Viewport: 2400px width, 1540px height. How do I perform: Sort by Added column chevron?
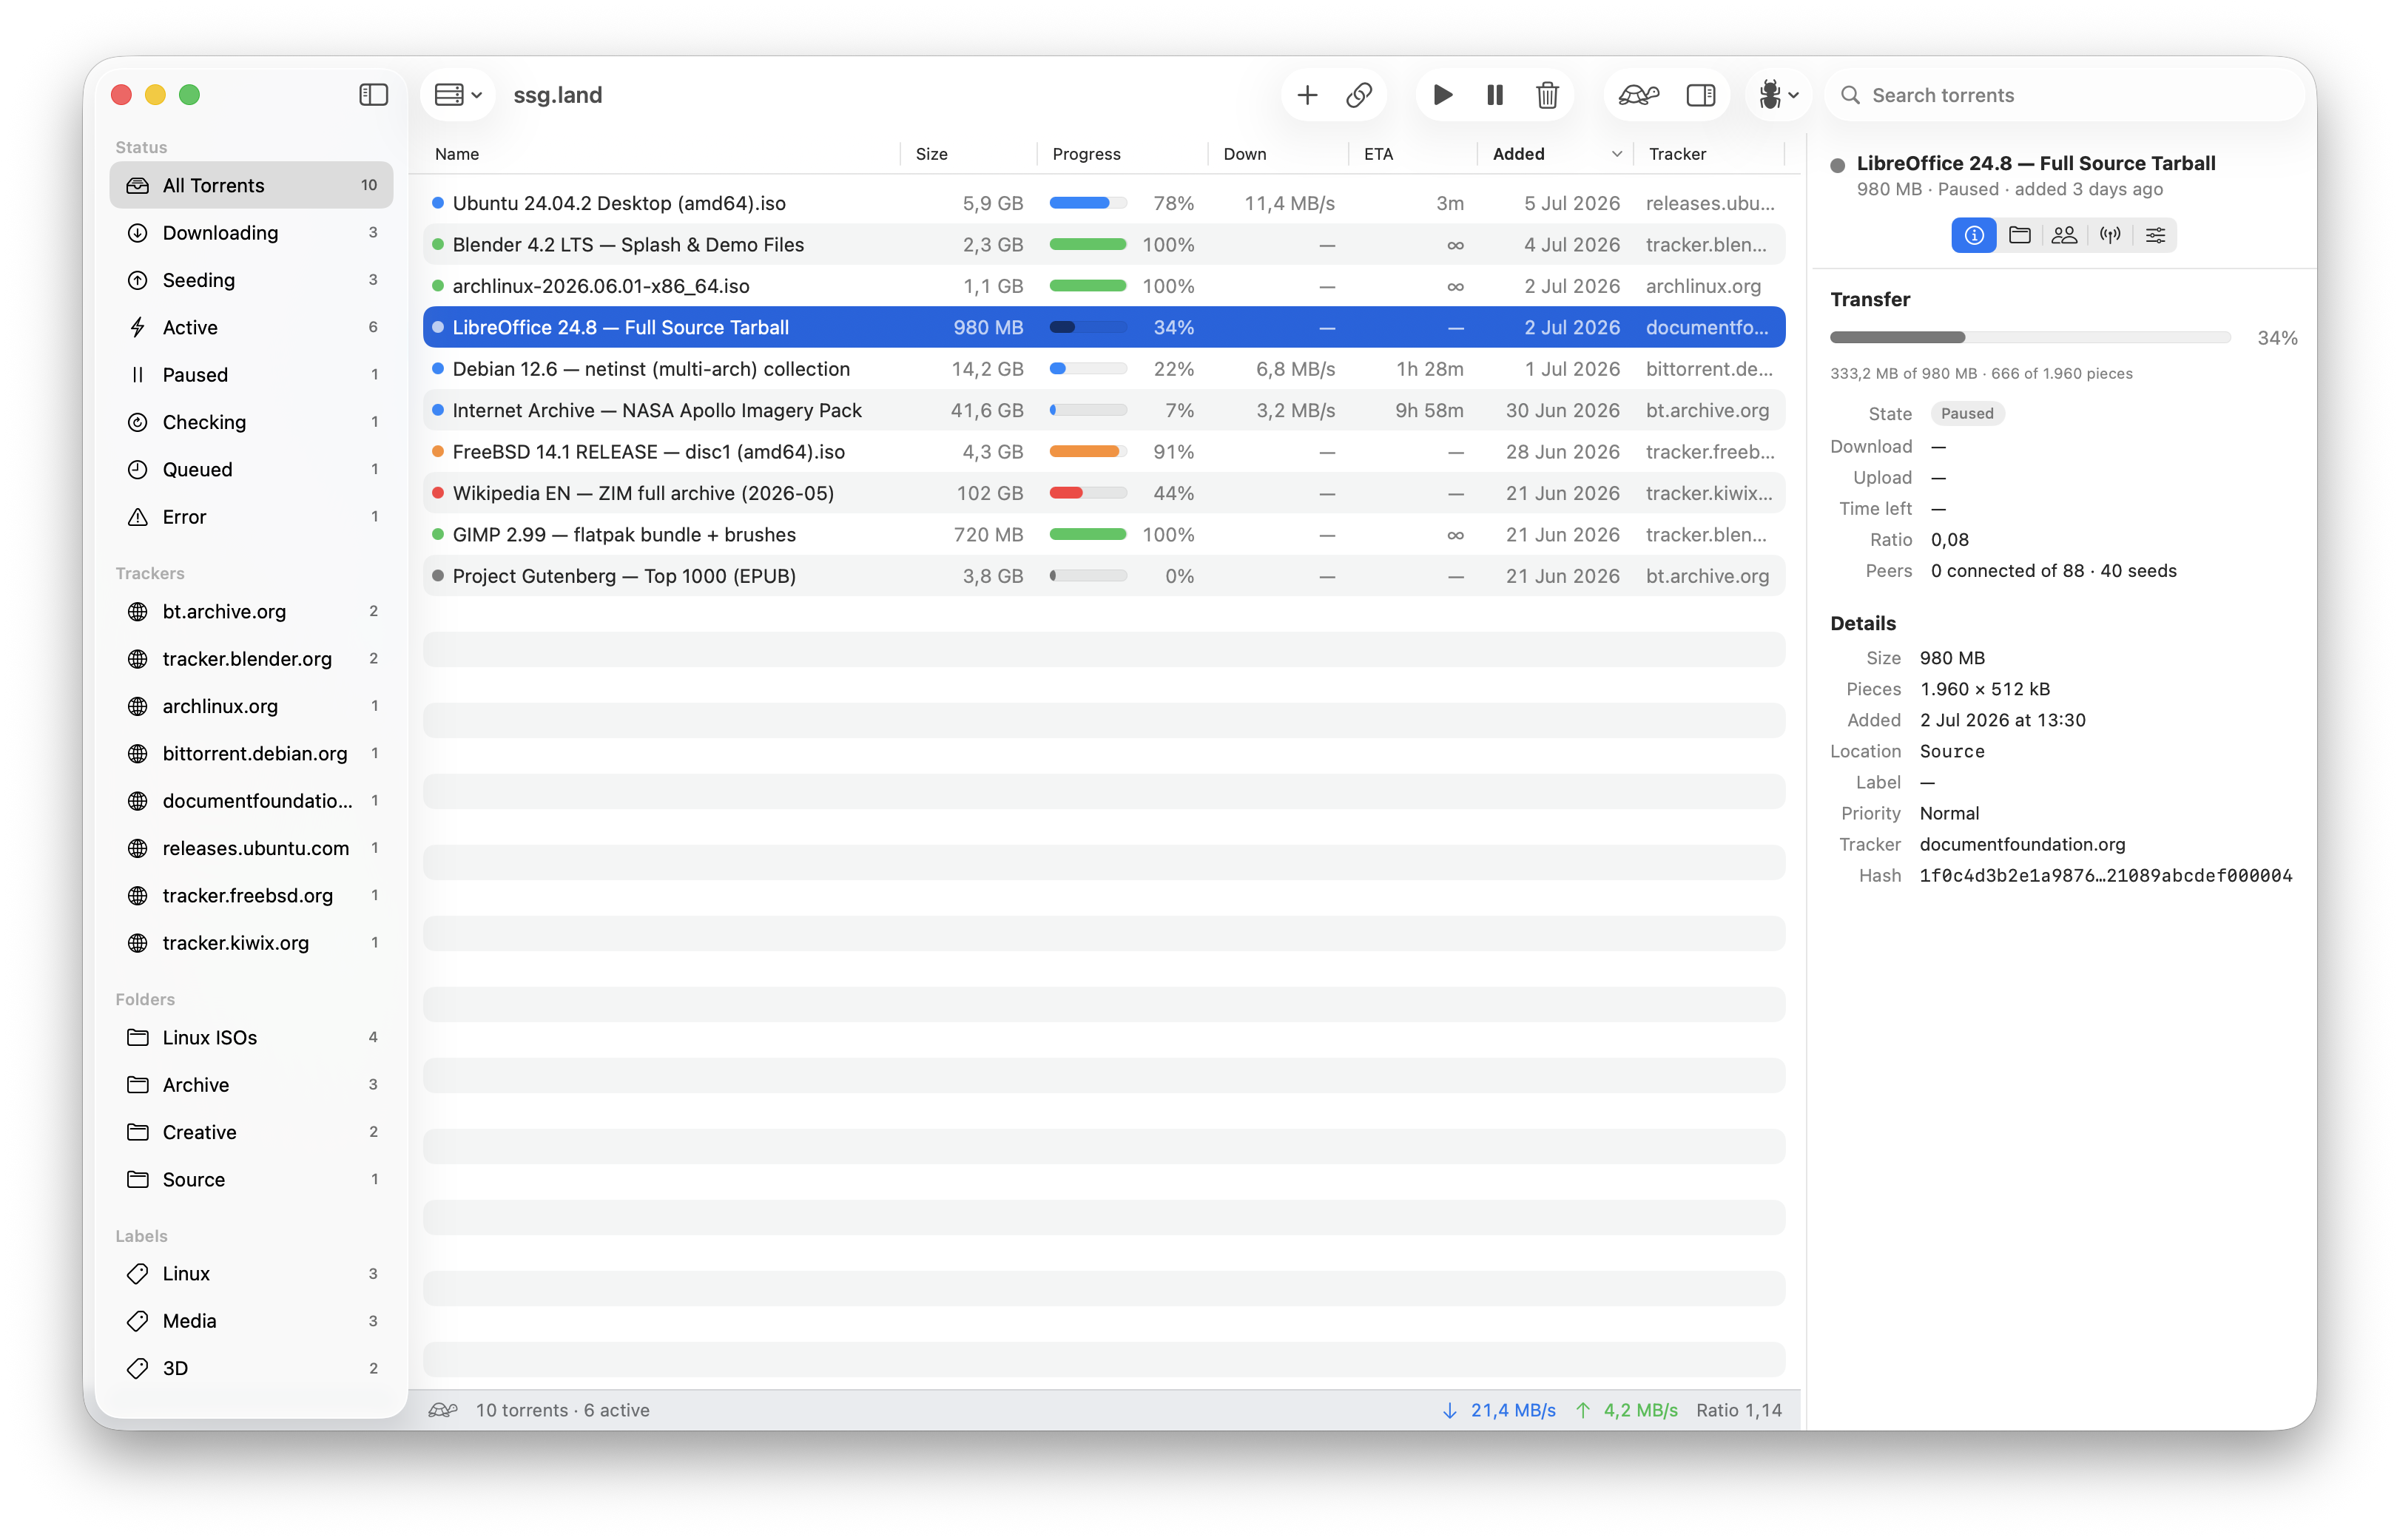(1616, 154)
